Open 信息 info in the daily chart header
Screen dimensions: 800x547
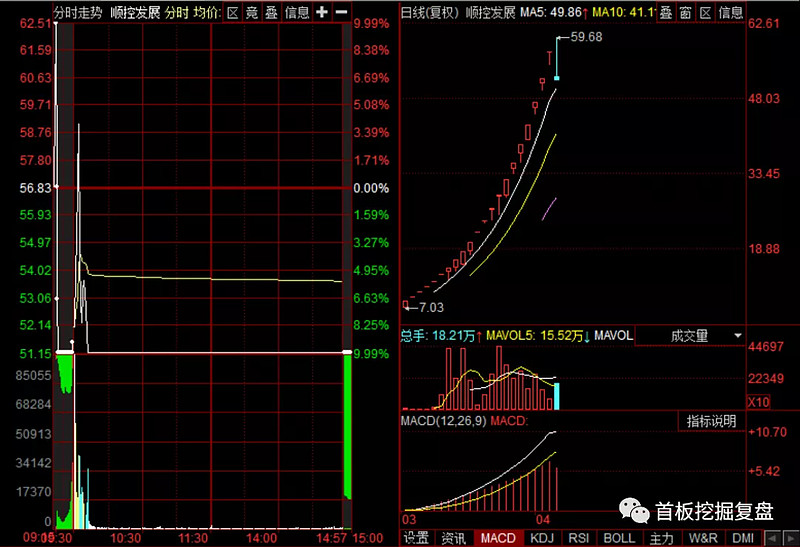point(731,13)
